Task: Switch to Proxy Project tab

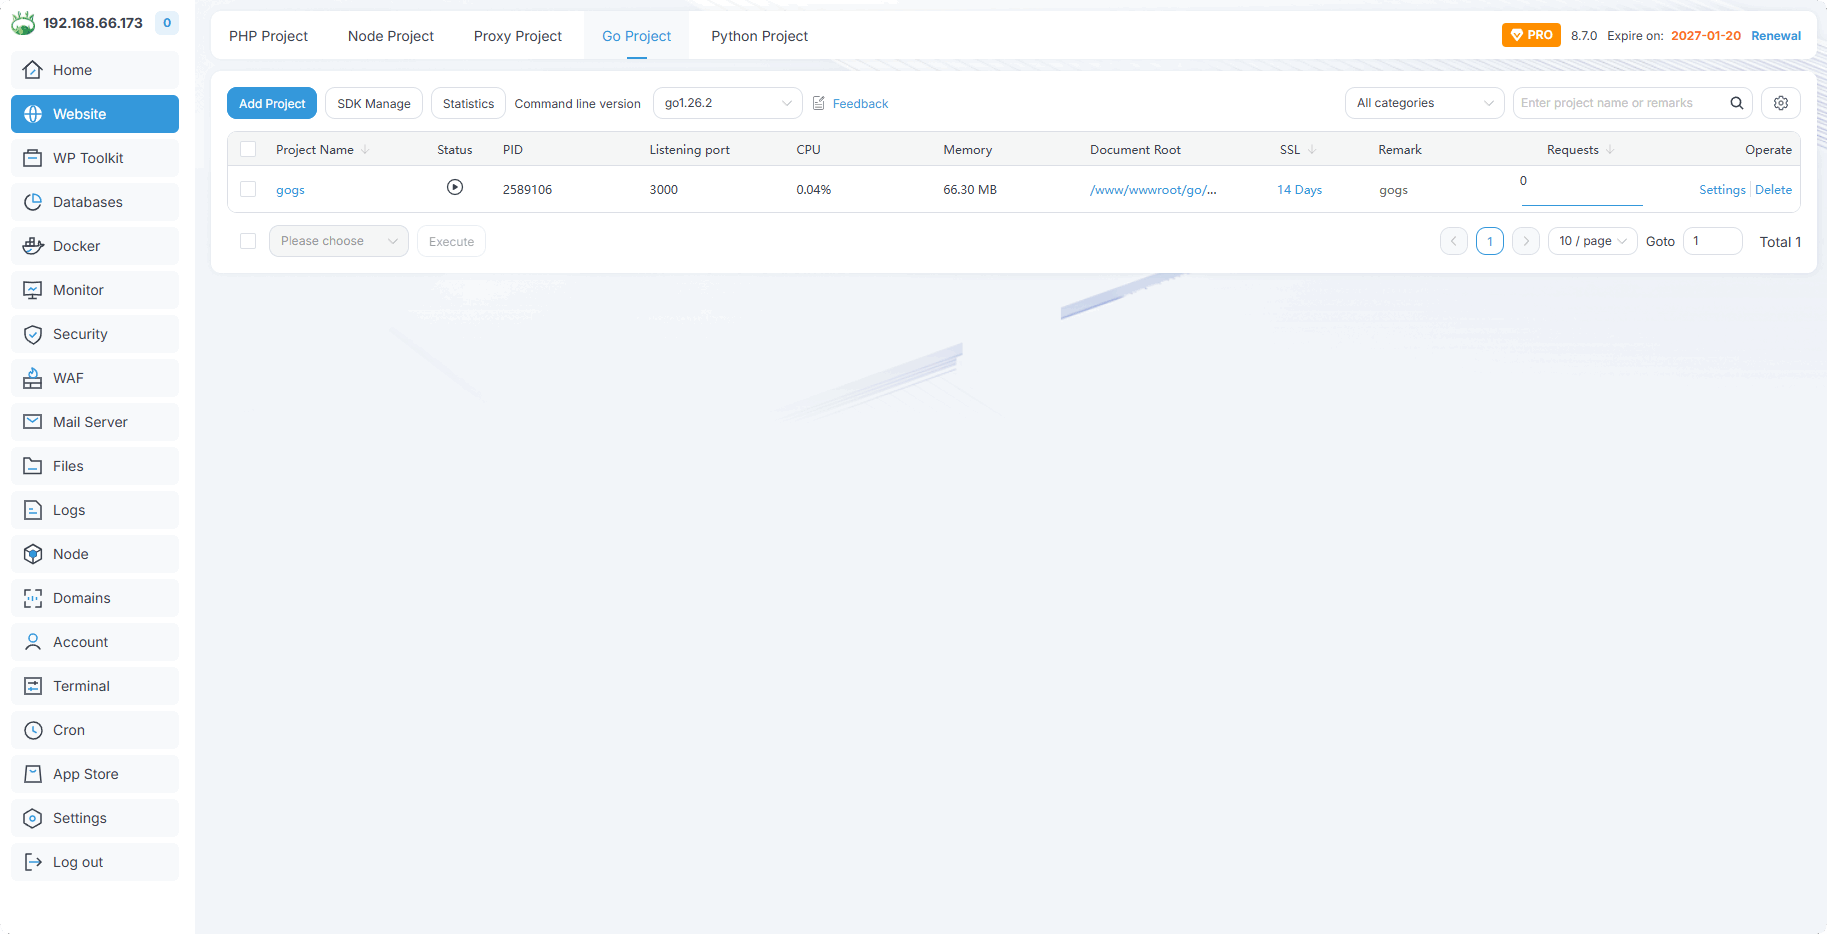Action: (518, 36)
